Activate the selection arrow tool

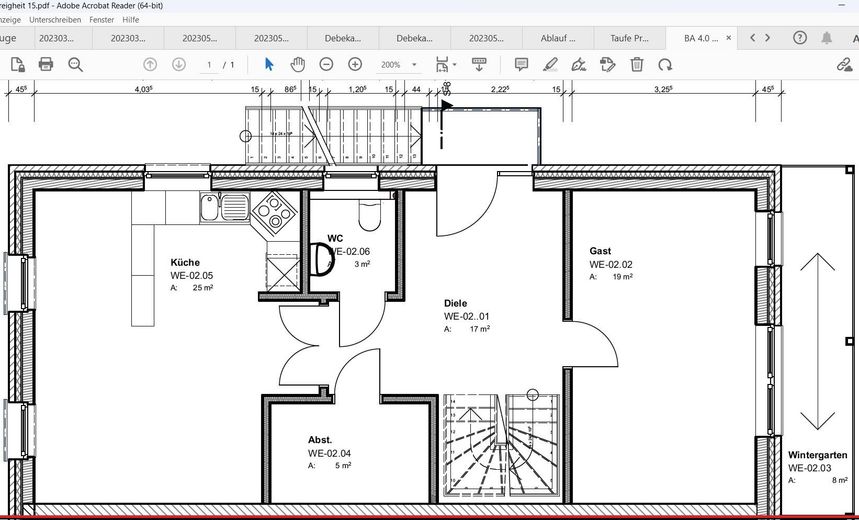[x=268, y=64]
